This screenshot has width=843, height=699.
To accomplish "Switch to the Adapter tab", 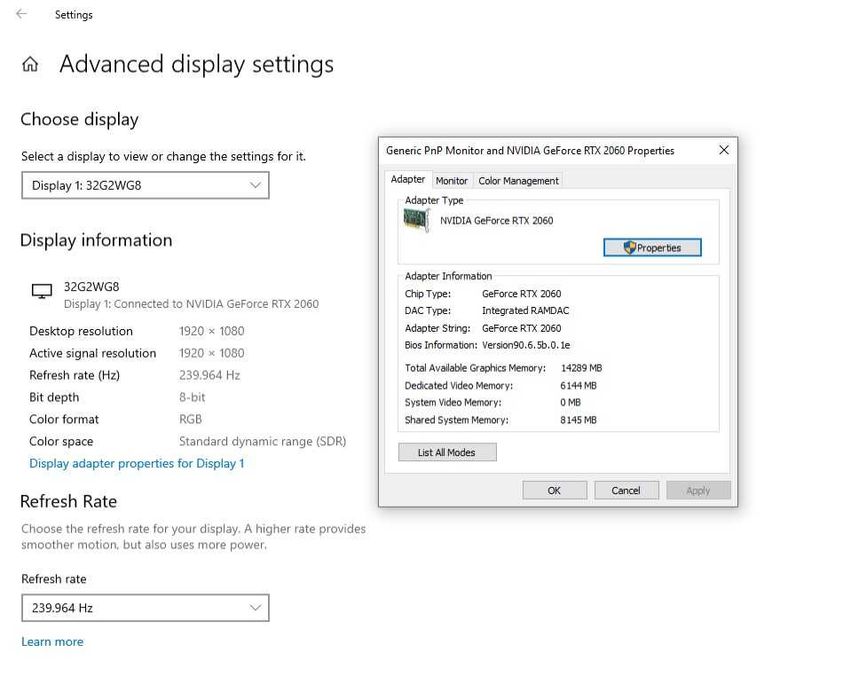I will (x=408, y=180).
